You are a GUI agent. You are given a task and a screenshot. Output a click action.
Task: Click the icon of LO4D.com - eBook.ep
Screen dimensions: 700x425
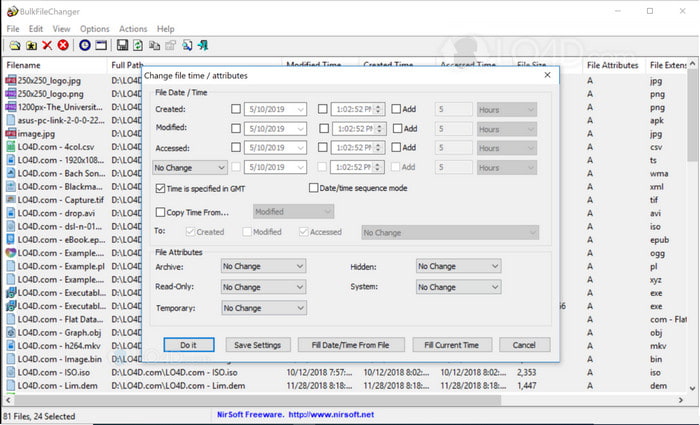(x=11, y=240)
